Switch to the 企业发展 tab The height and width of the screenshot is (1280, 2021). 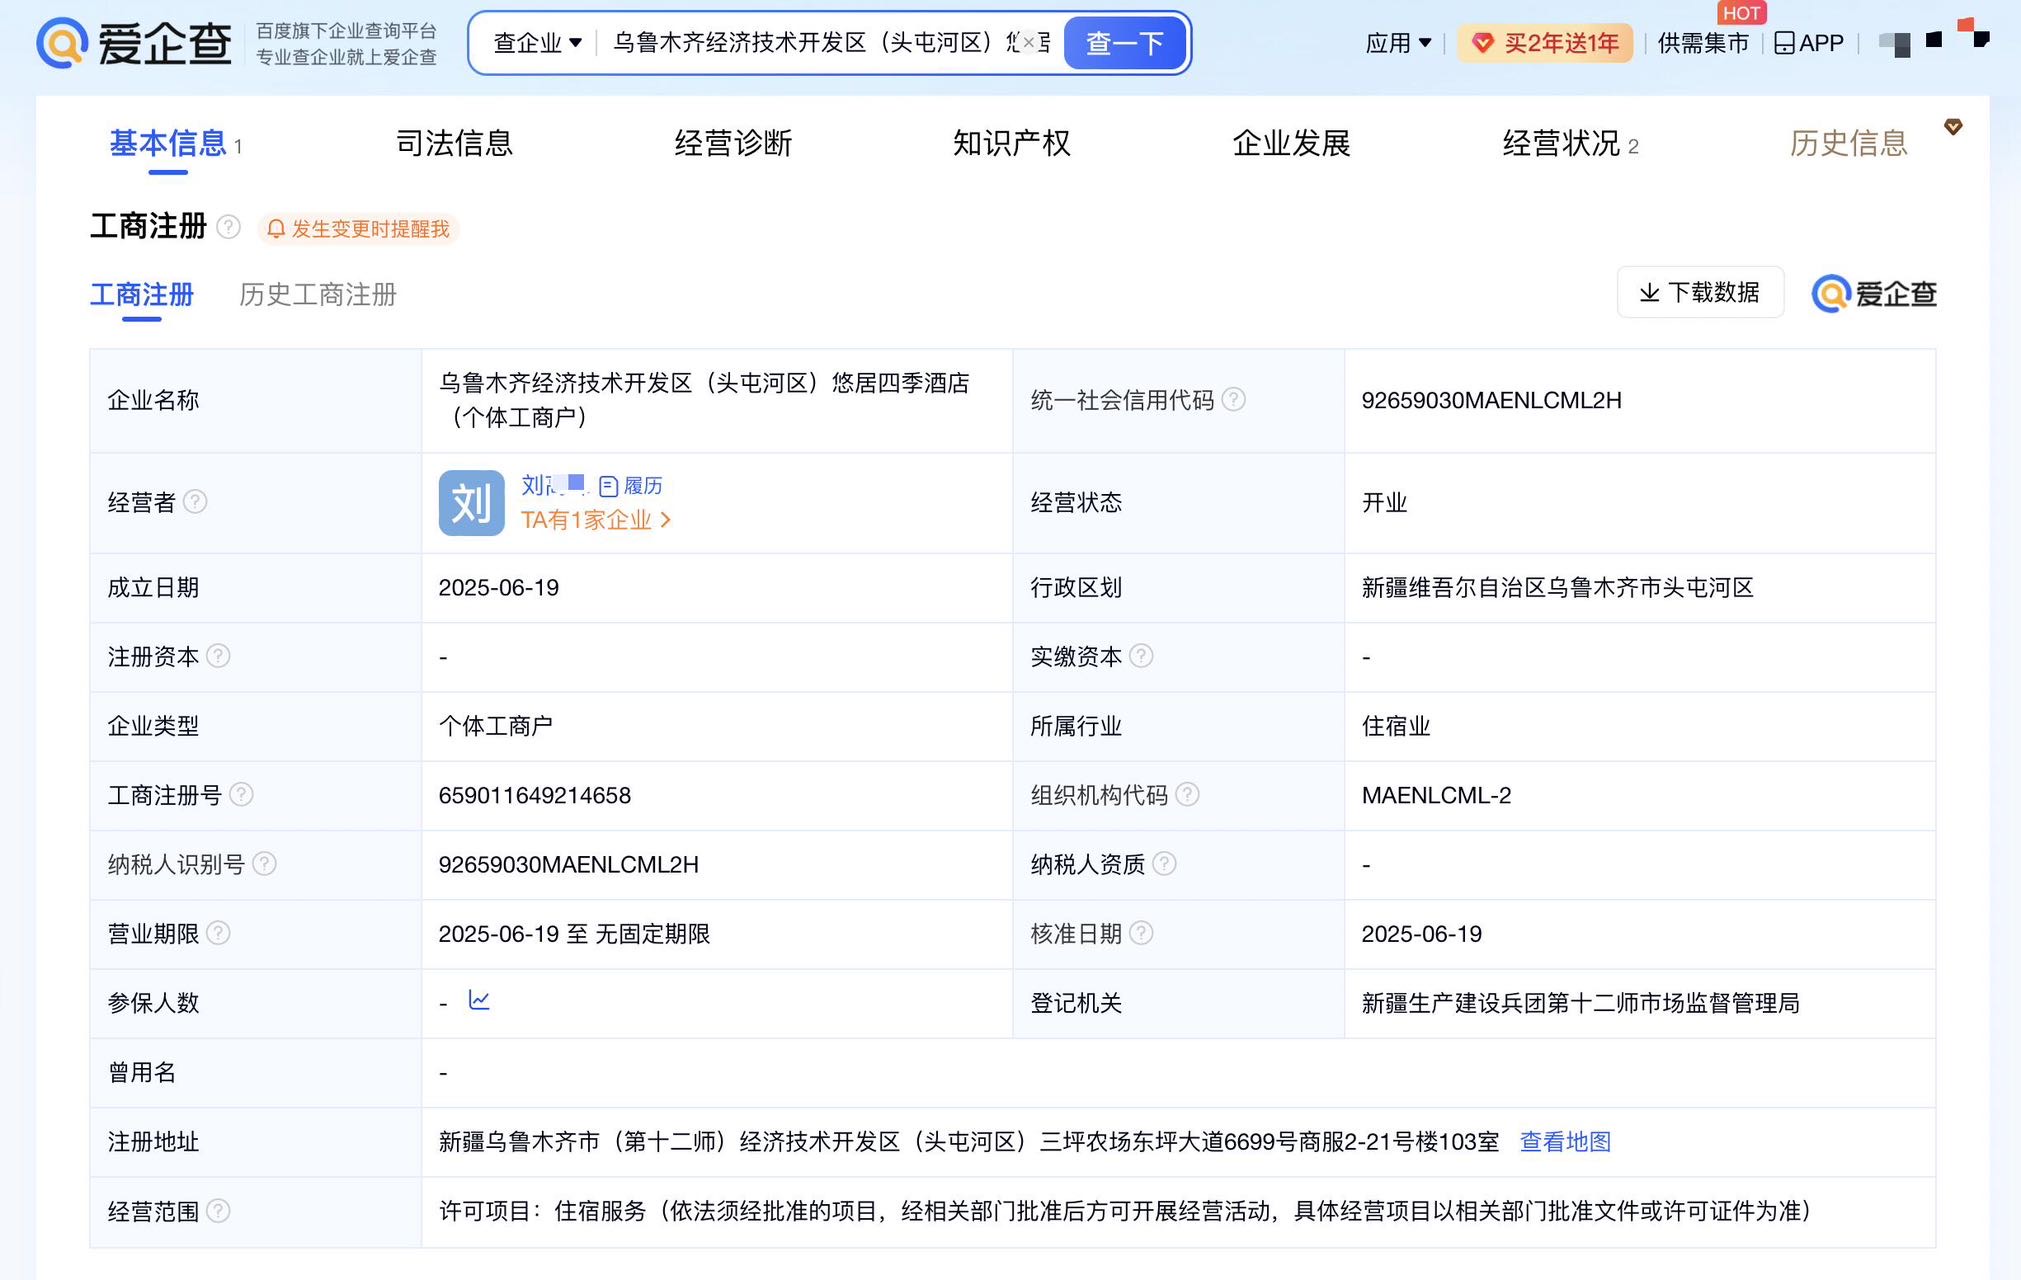tap(1291, 143)
